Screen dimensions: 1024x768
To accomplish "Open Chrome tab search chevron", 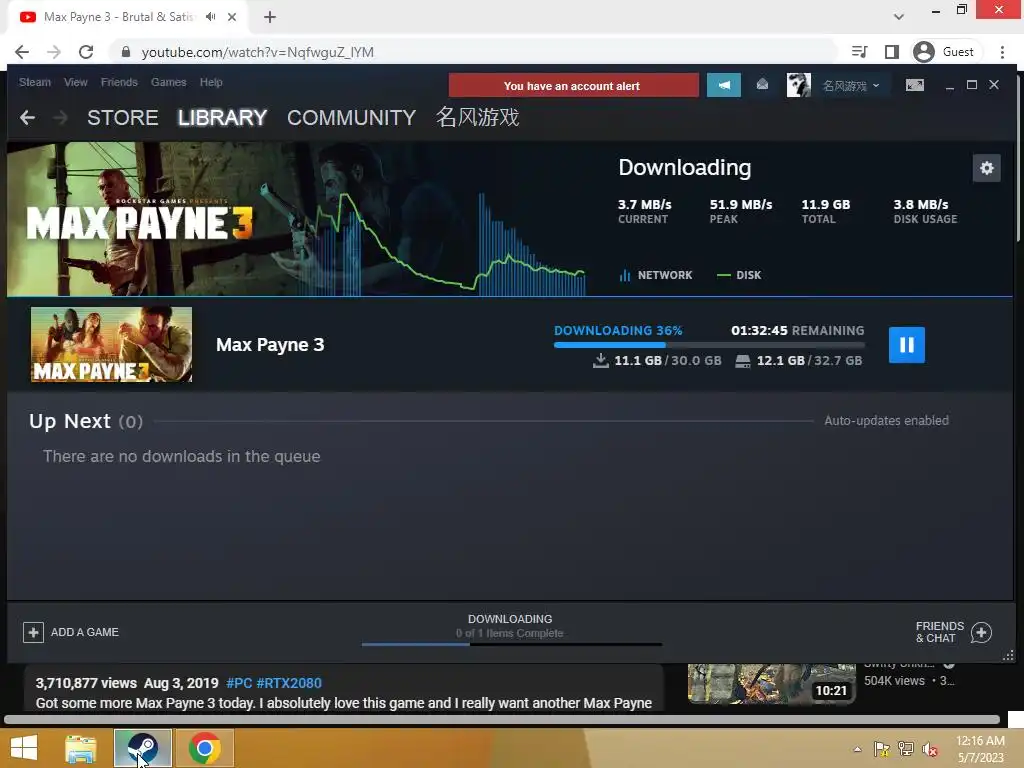I will pyautogui.click(x=899, y=17).
